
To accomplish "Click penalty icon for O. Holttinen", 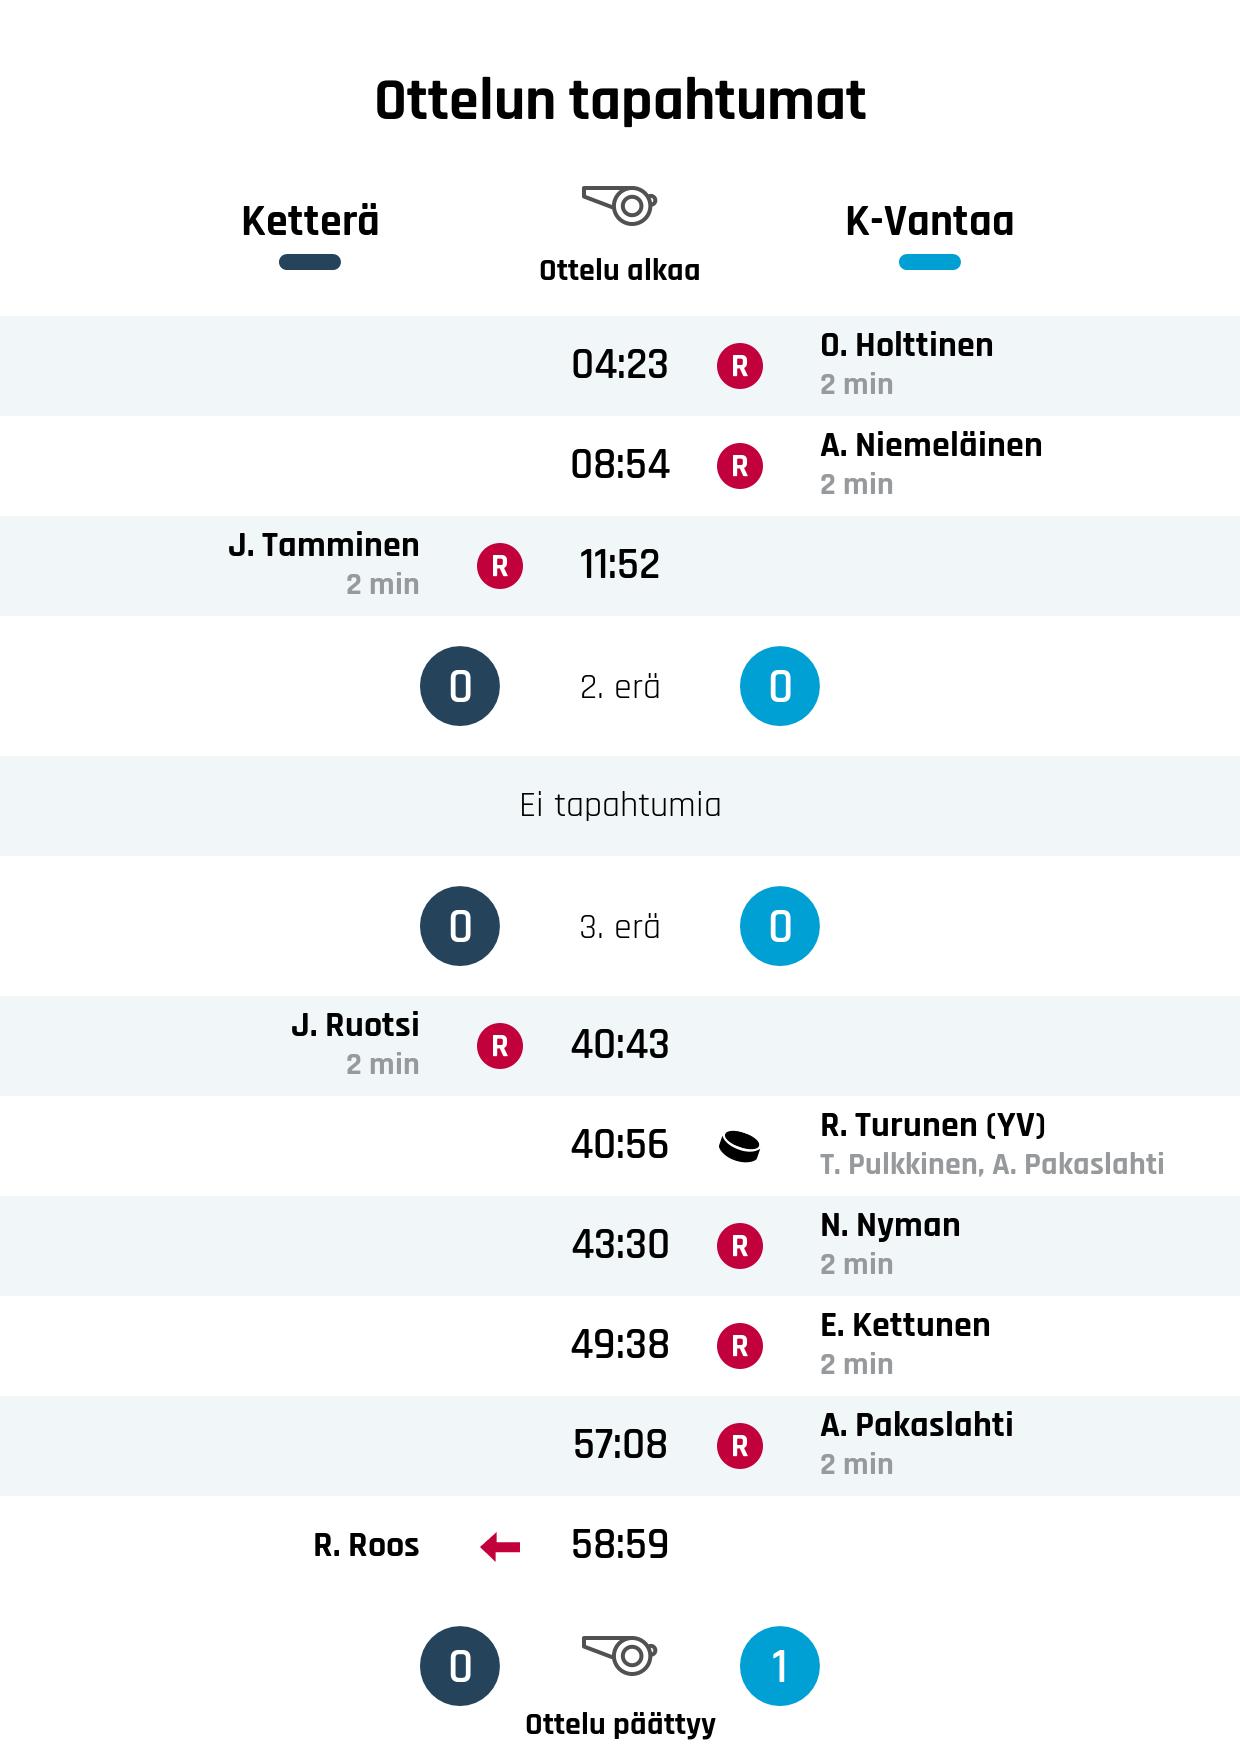I will tap(739, 366).
